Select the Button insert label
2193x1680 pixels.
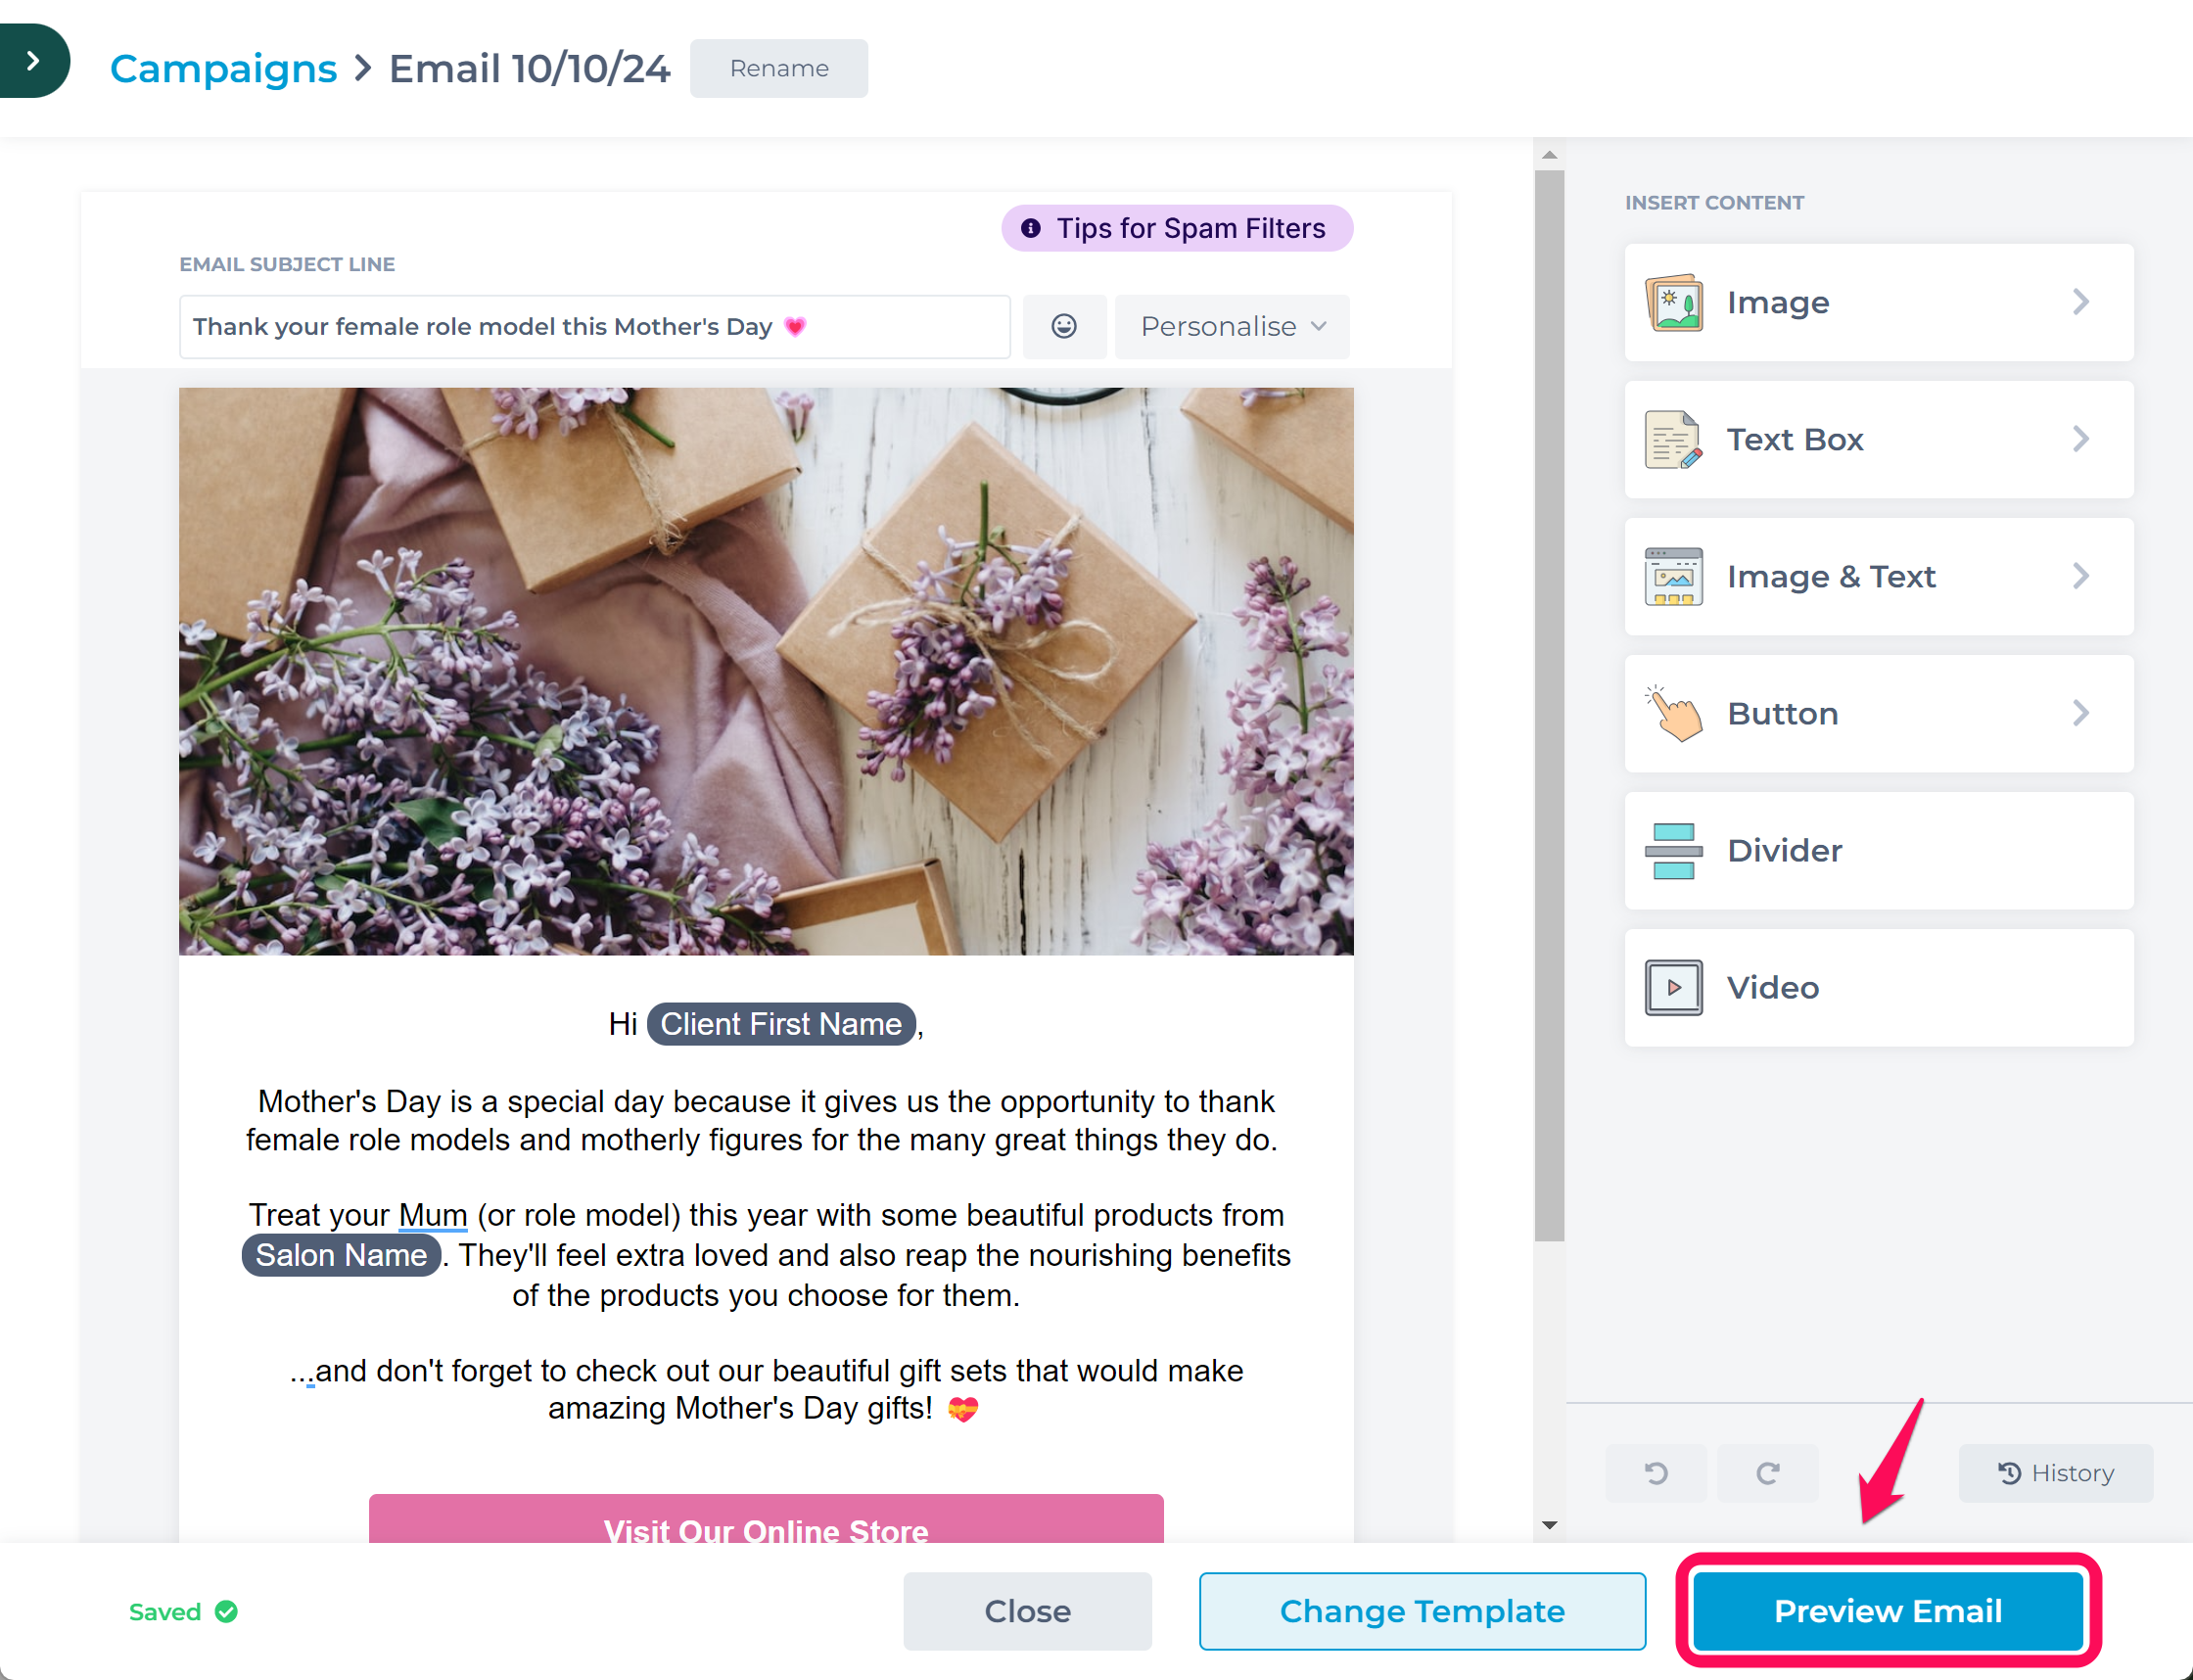(x=1783, y=713)
